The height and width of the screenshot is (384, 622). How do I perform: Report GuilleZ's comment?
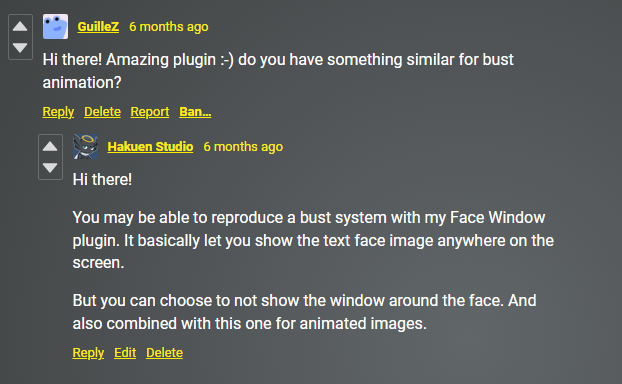click(150, 112)
